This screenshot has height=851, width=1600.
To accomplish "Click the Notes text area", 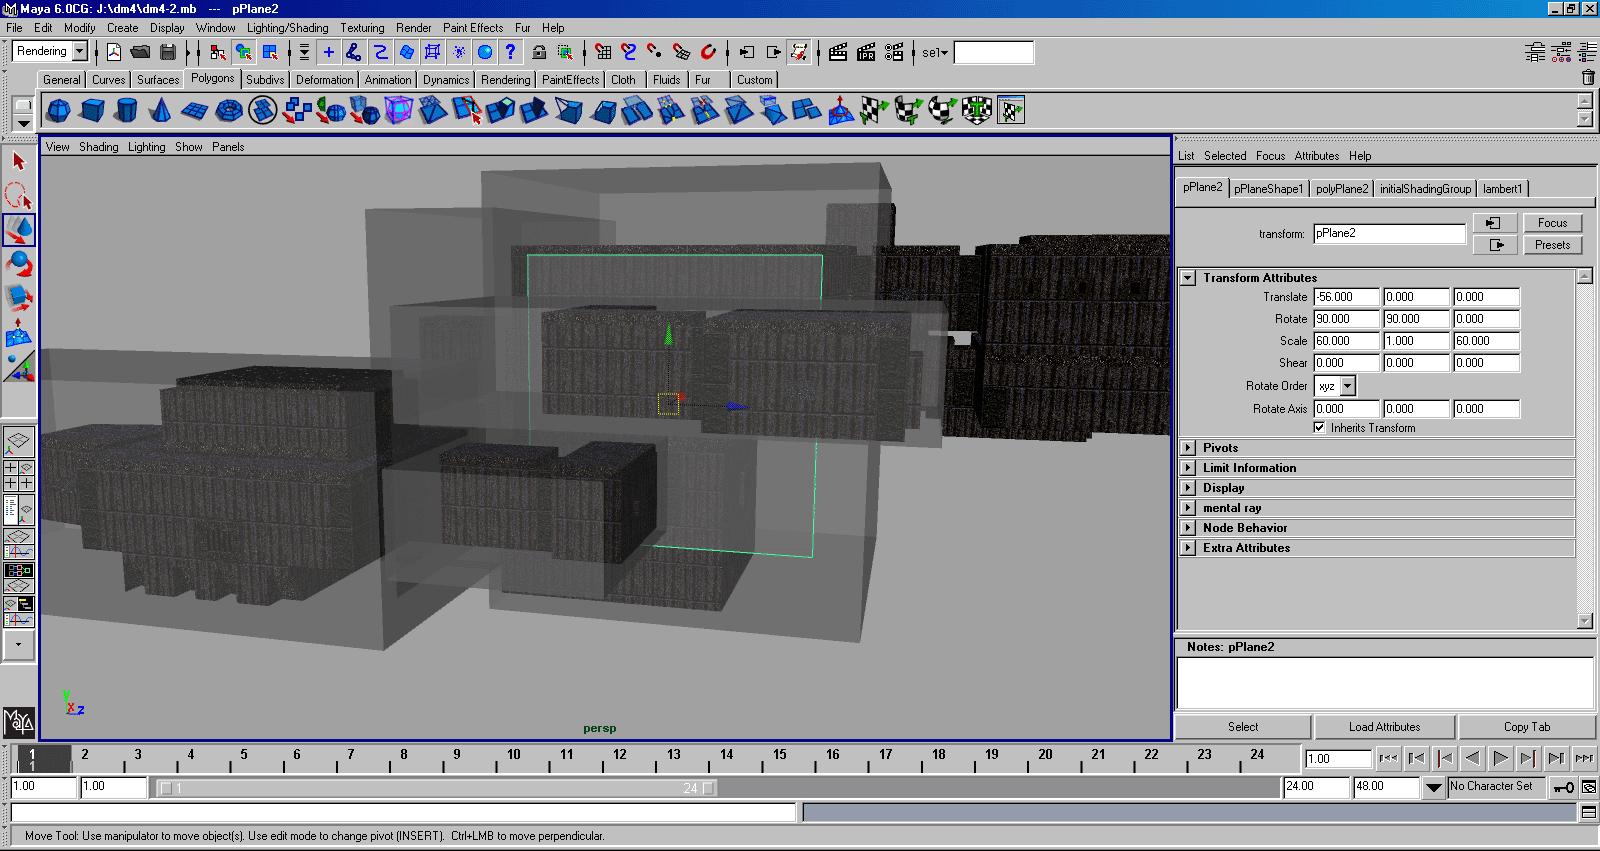I will [1385, 683].
